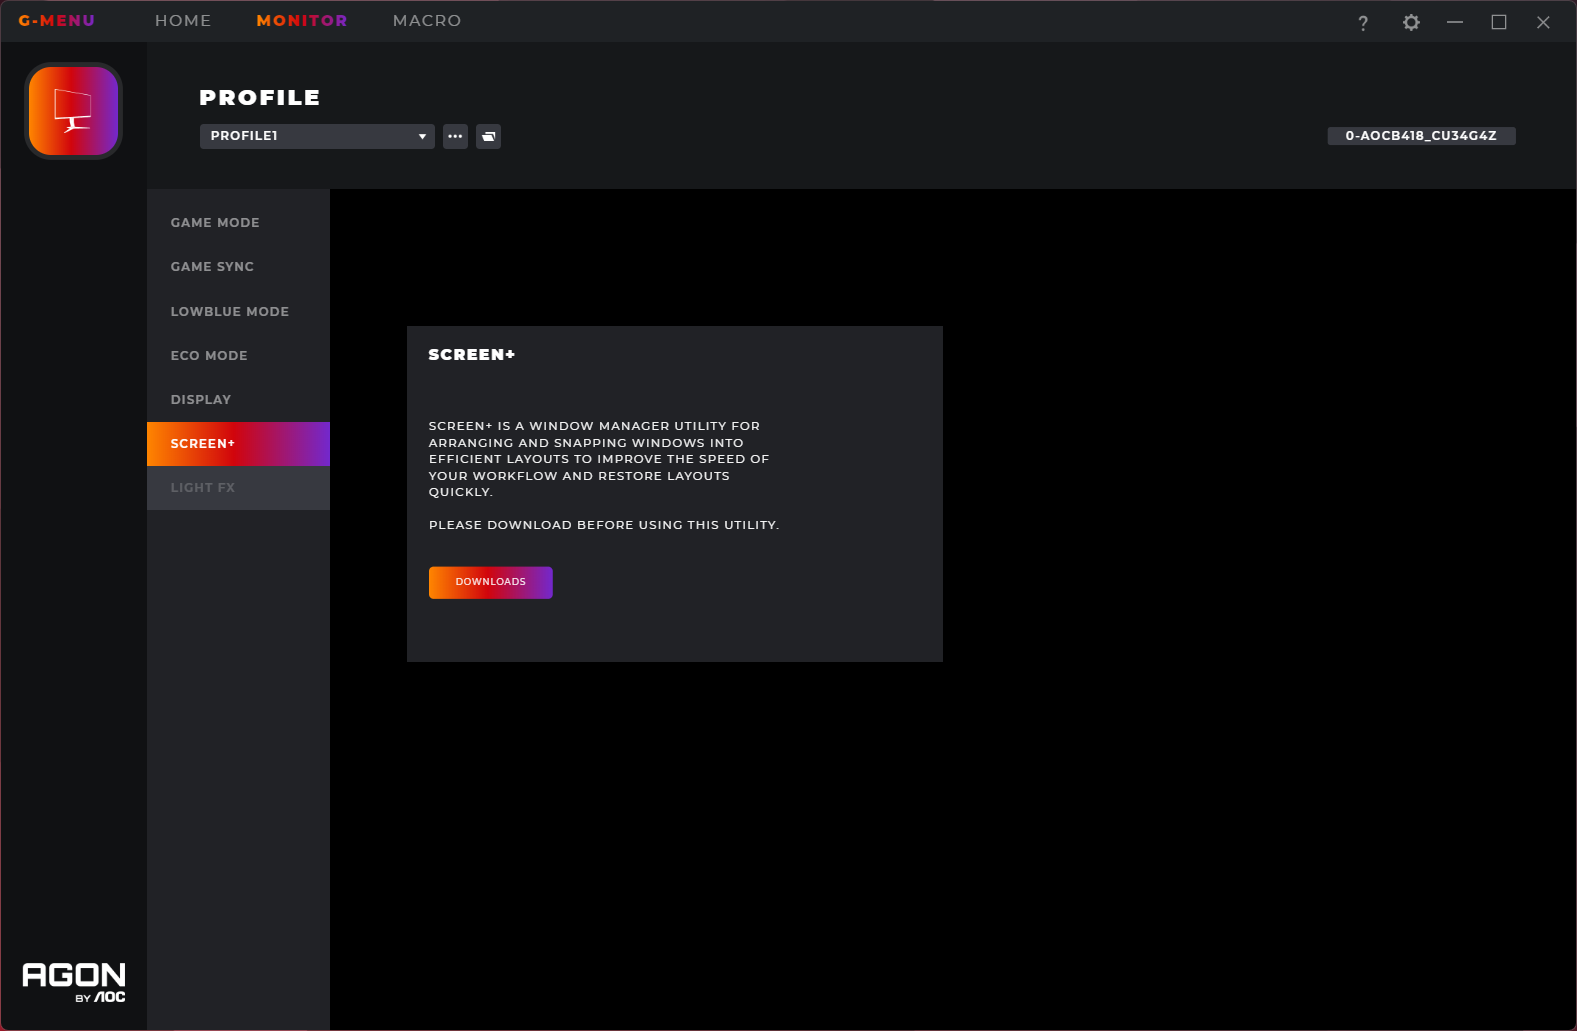The image size is (1577, 1031).
Task: Select the Screen+ sidebar item
Action: [238, 444]
